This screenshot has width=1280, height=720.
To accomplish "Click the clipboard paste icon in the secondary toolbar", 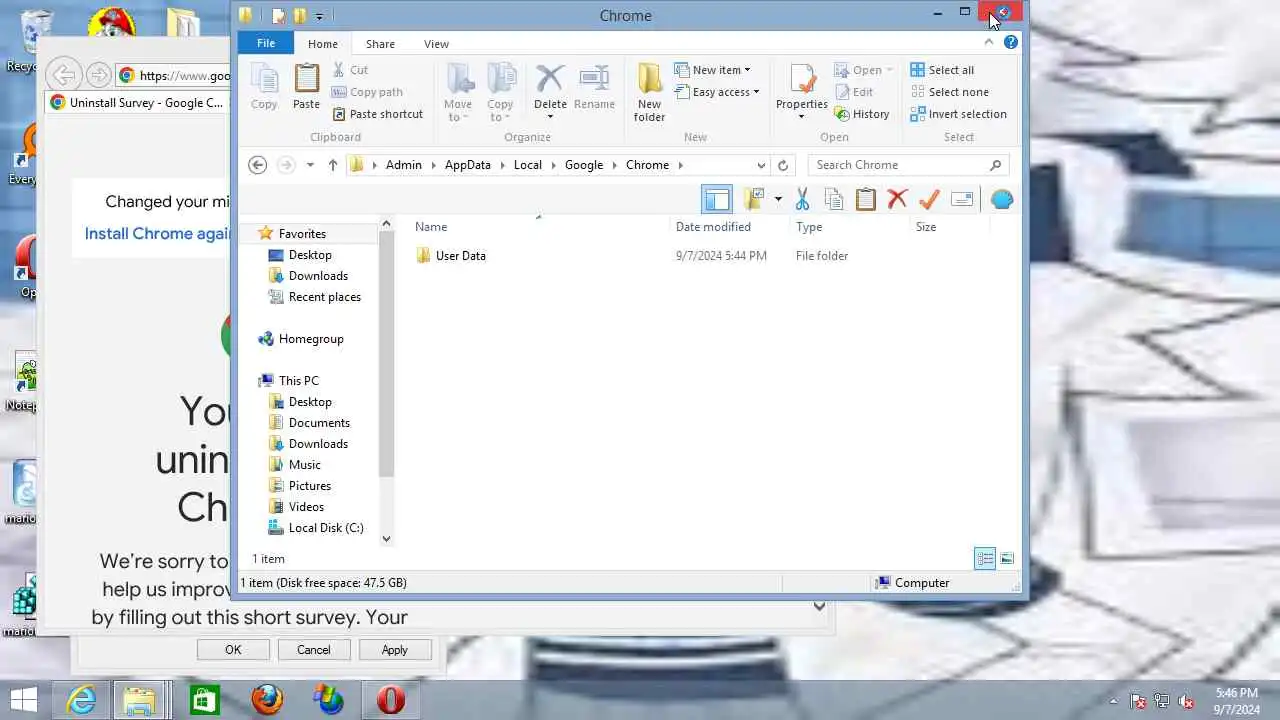I will (866, 199).
